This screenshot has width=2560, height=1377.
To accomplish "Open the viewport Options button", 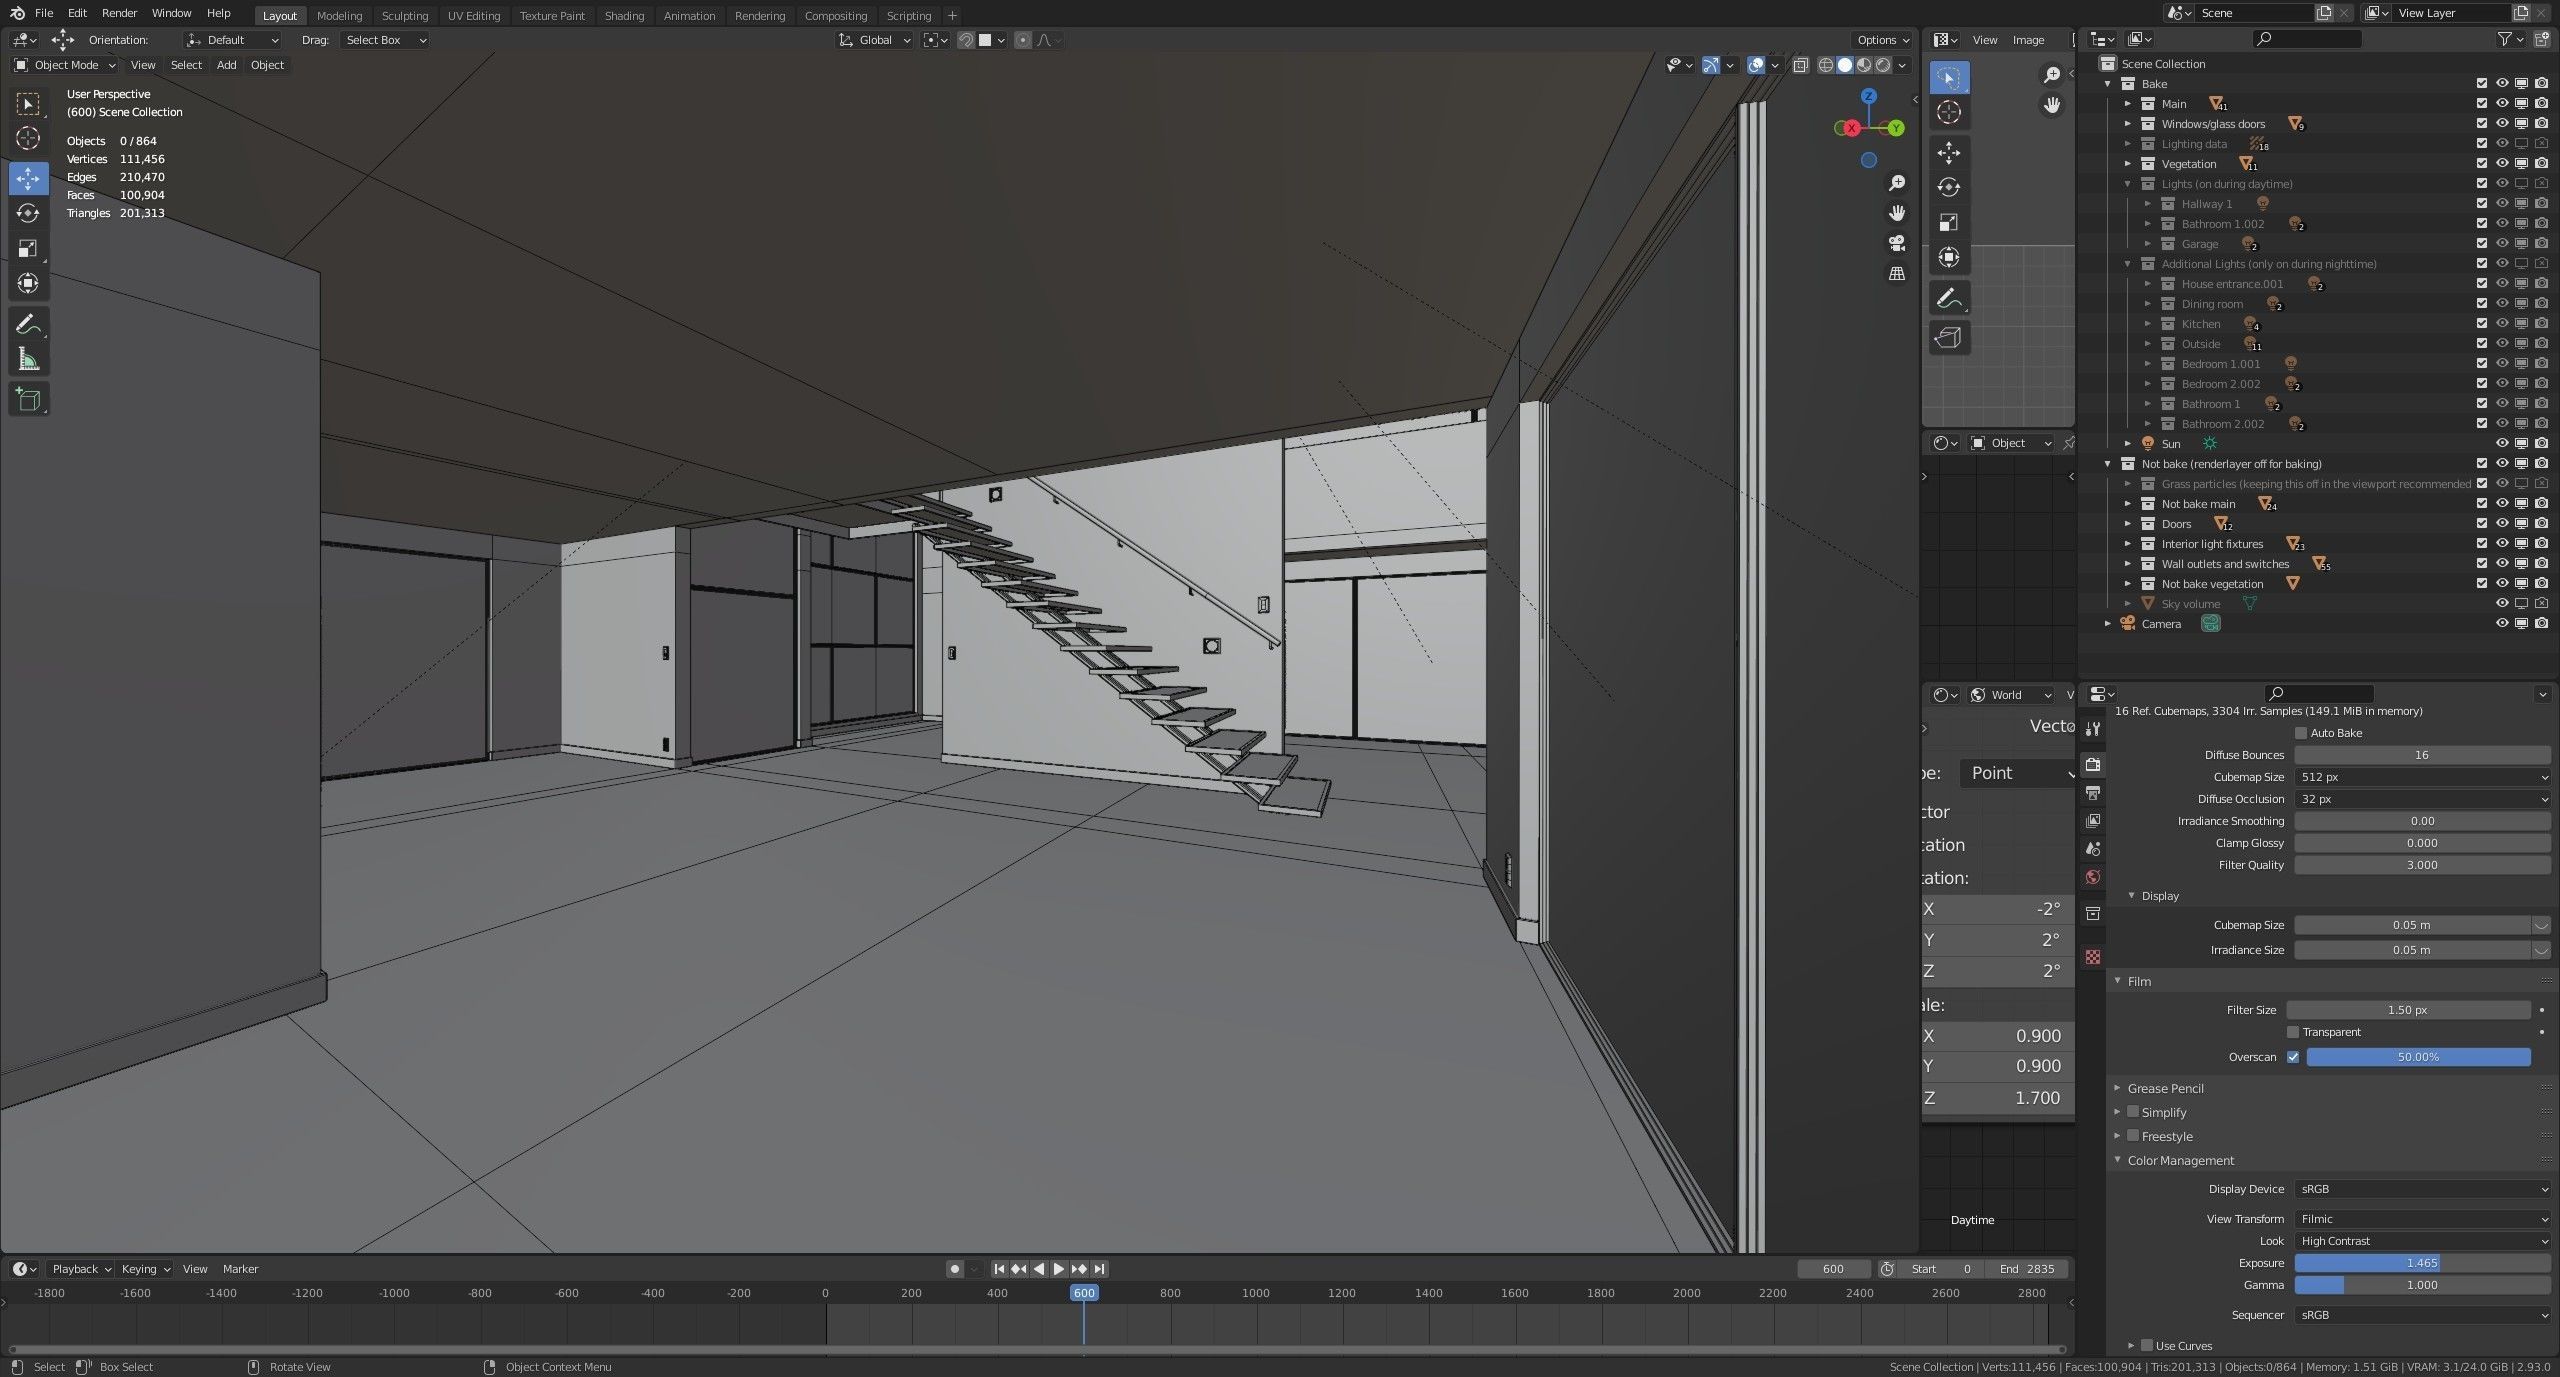I will pyautogui.click(x=1883, y=40).
